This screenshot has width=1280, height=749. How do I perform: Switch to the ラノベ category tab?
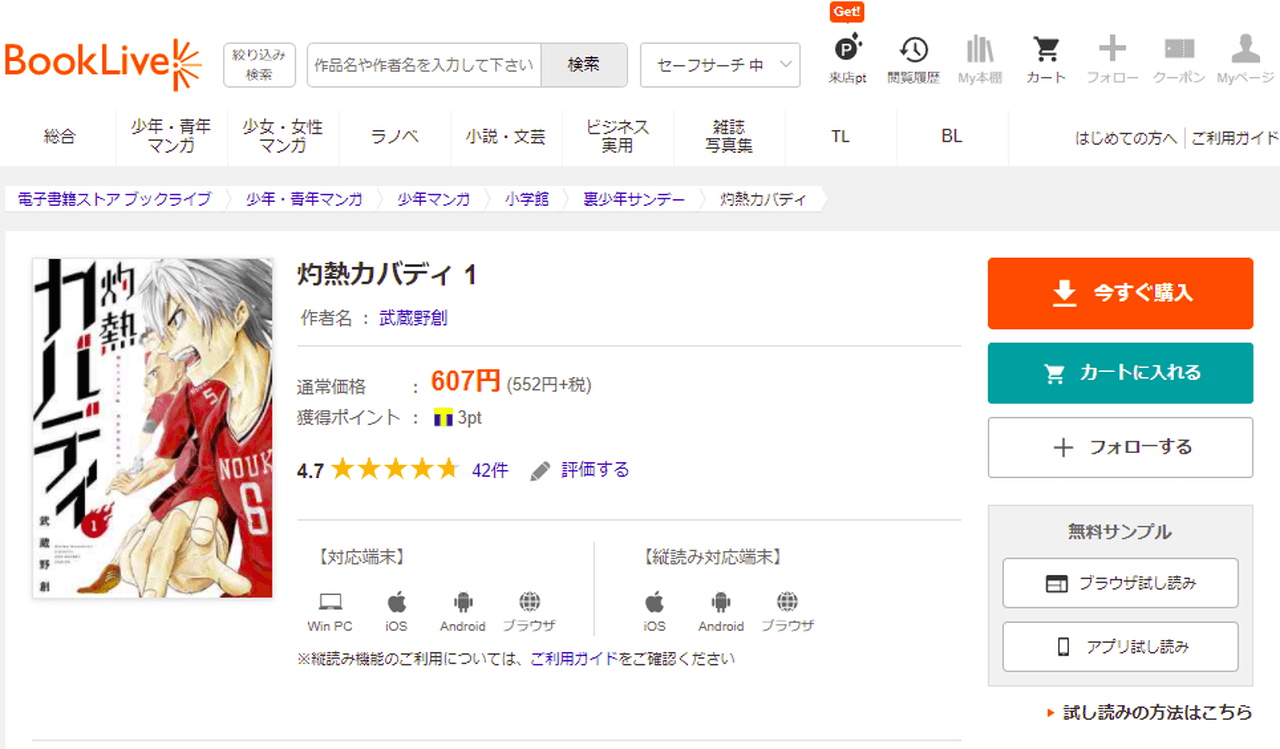click(x=394, y=137)
